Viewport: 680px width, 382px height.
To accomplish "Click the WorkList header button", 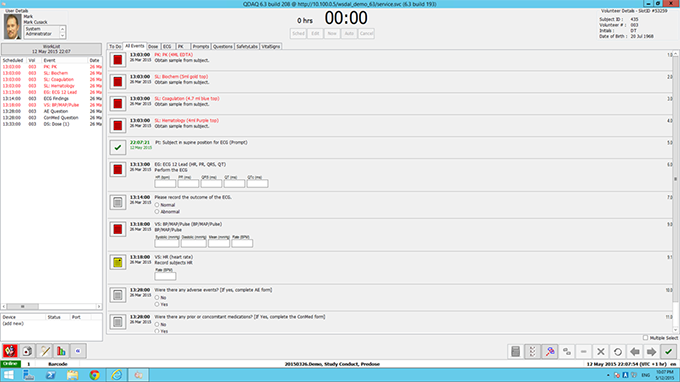I will pyautogui.click(x=51, y=49).
